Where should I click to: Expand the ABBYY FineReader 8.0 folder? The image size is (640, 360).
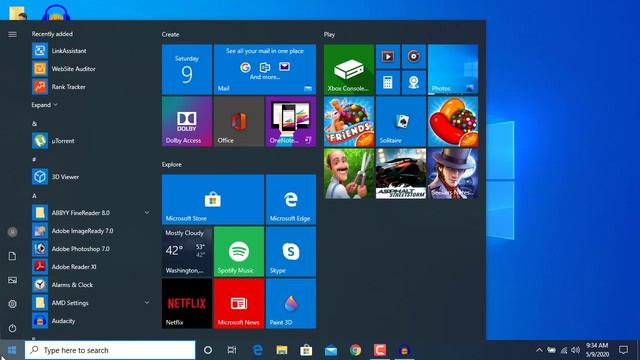[91, 213]
